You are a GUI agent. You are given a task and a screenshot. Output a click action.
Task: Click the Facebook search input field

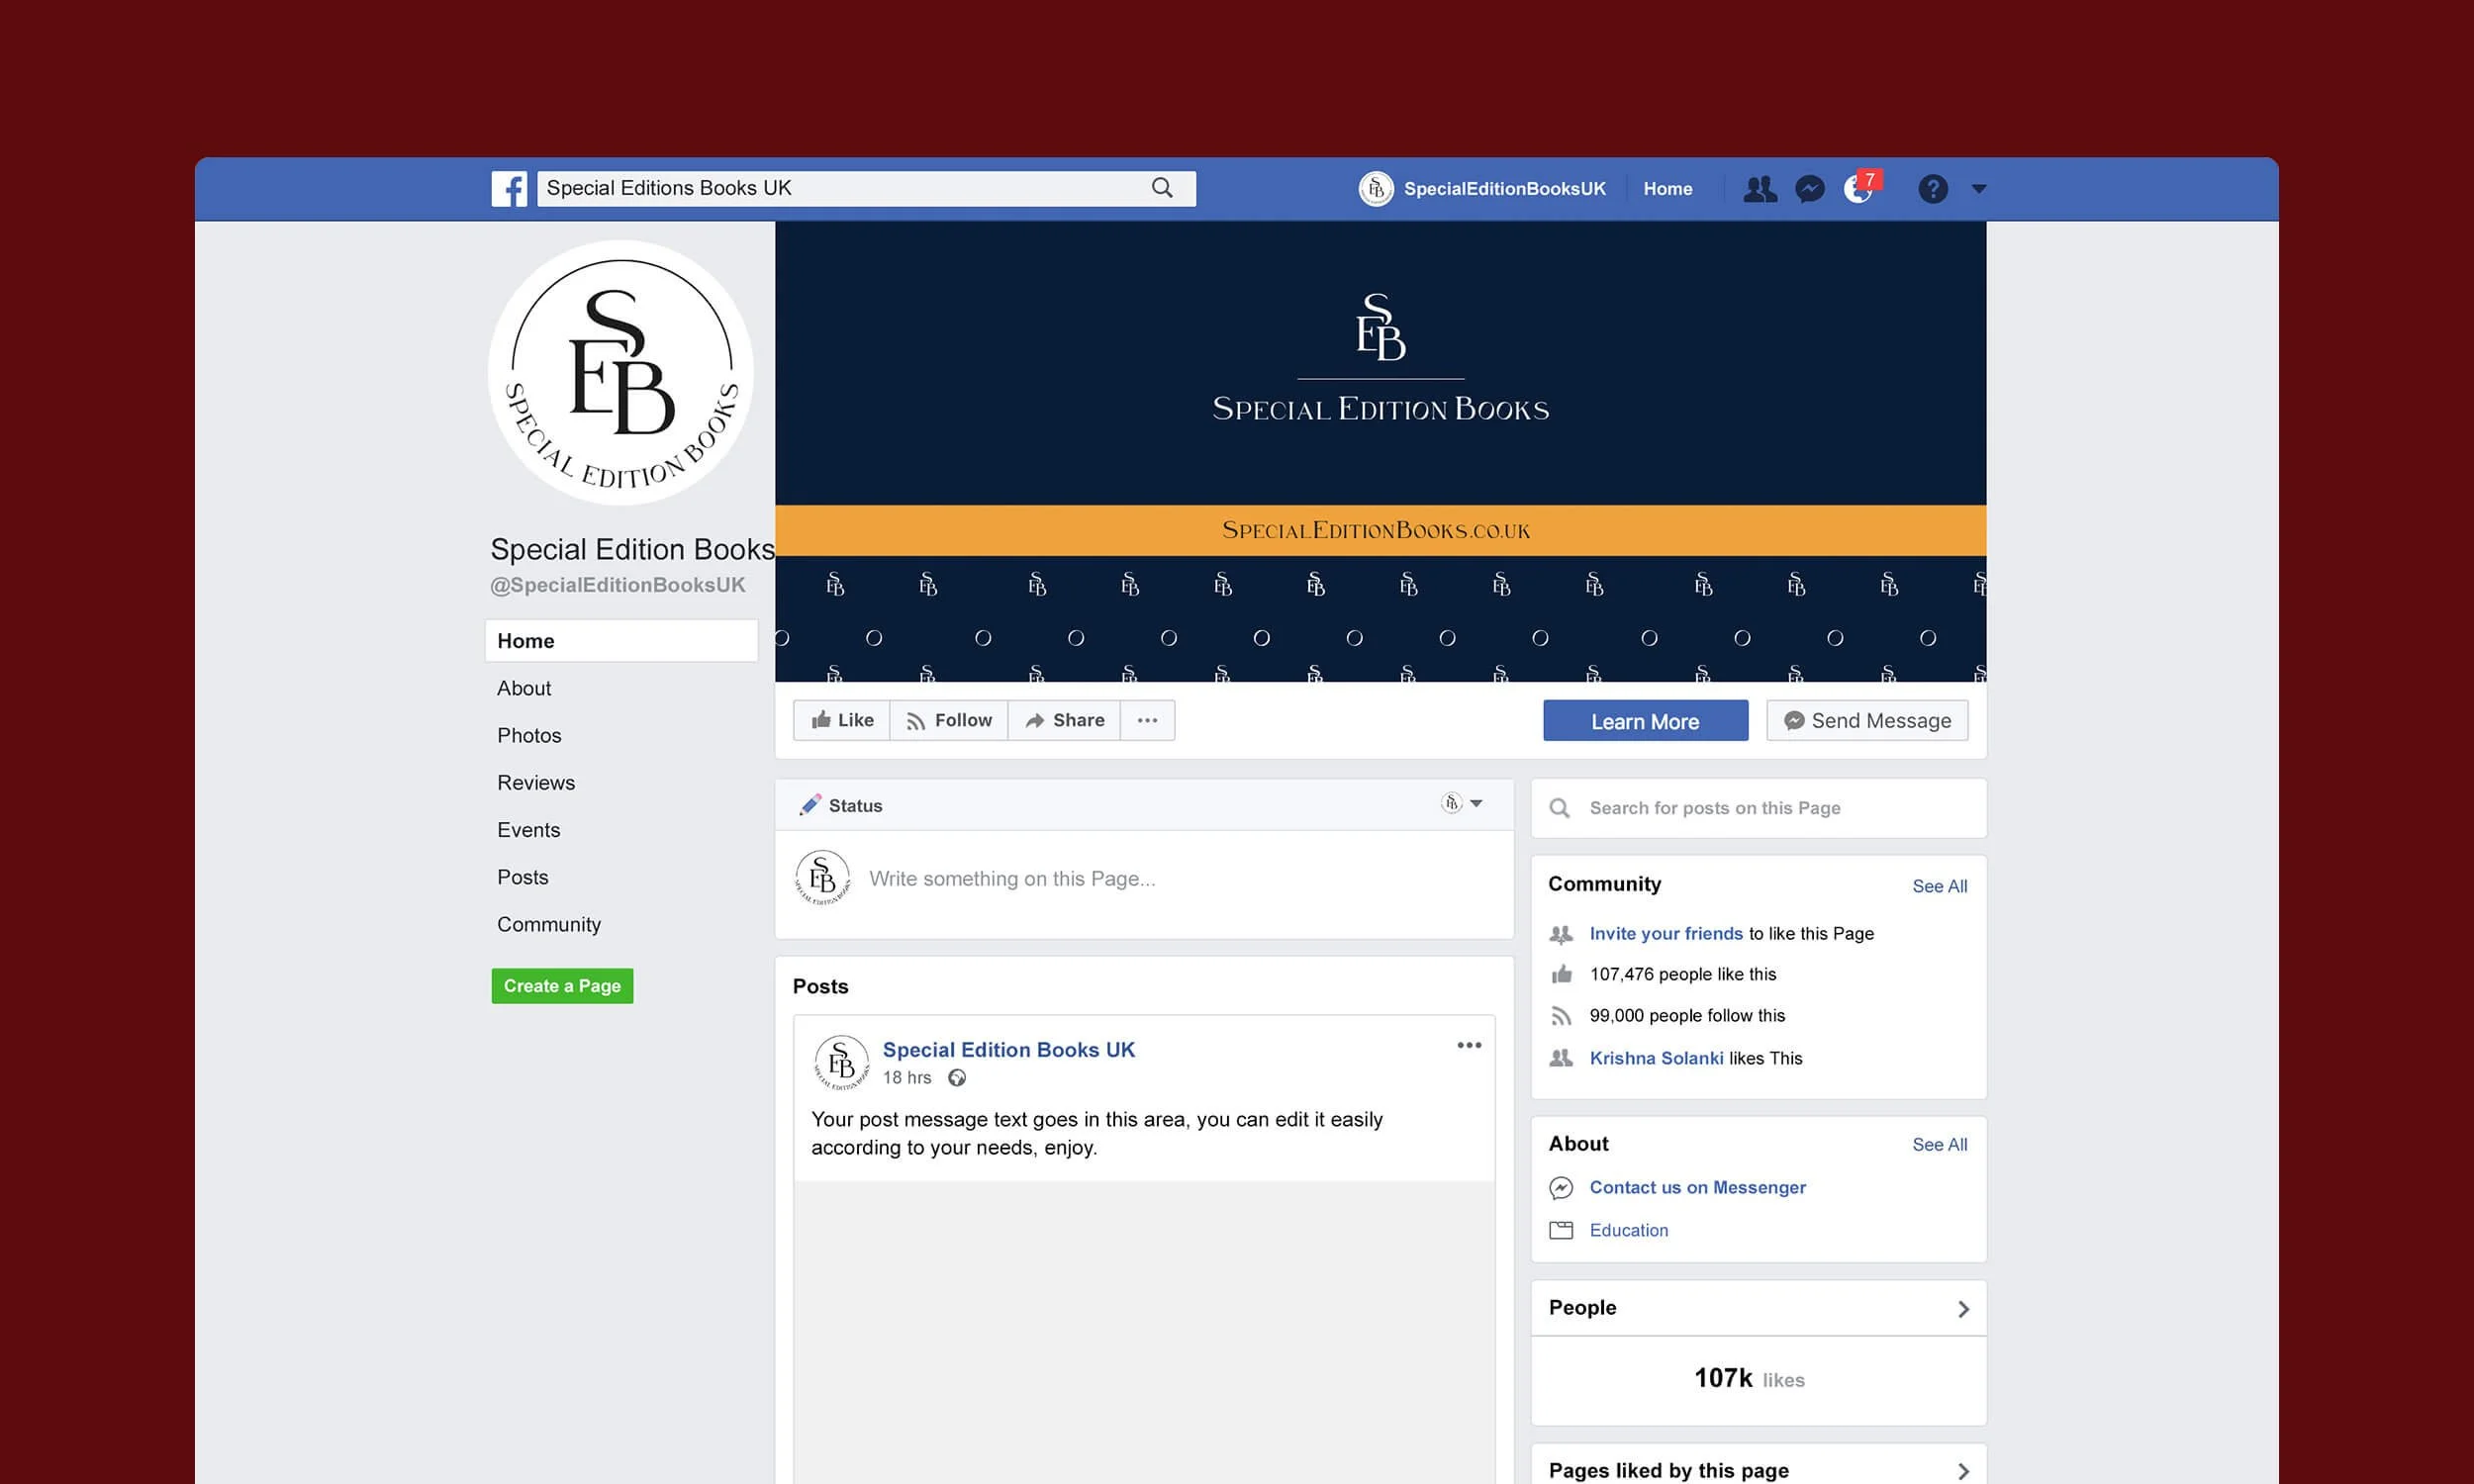coord(866,188)
